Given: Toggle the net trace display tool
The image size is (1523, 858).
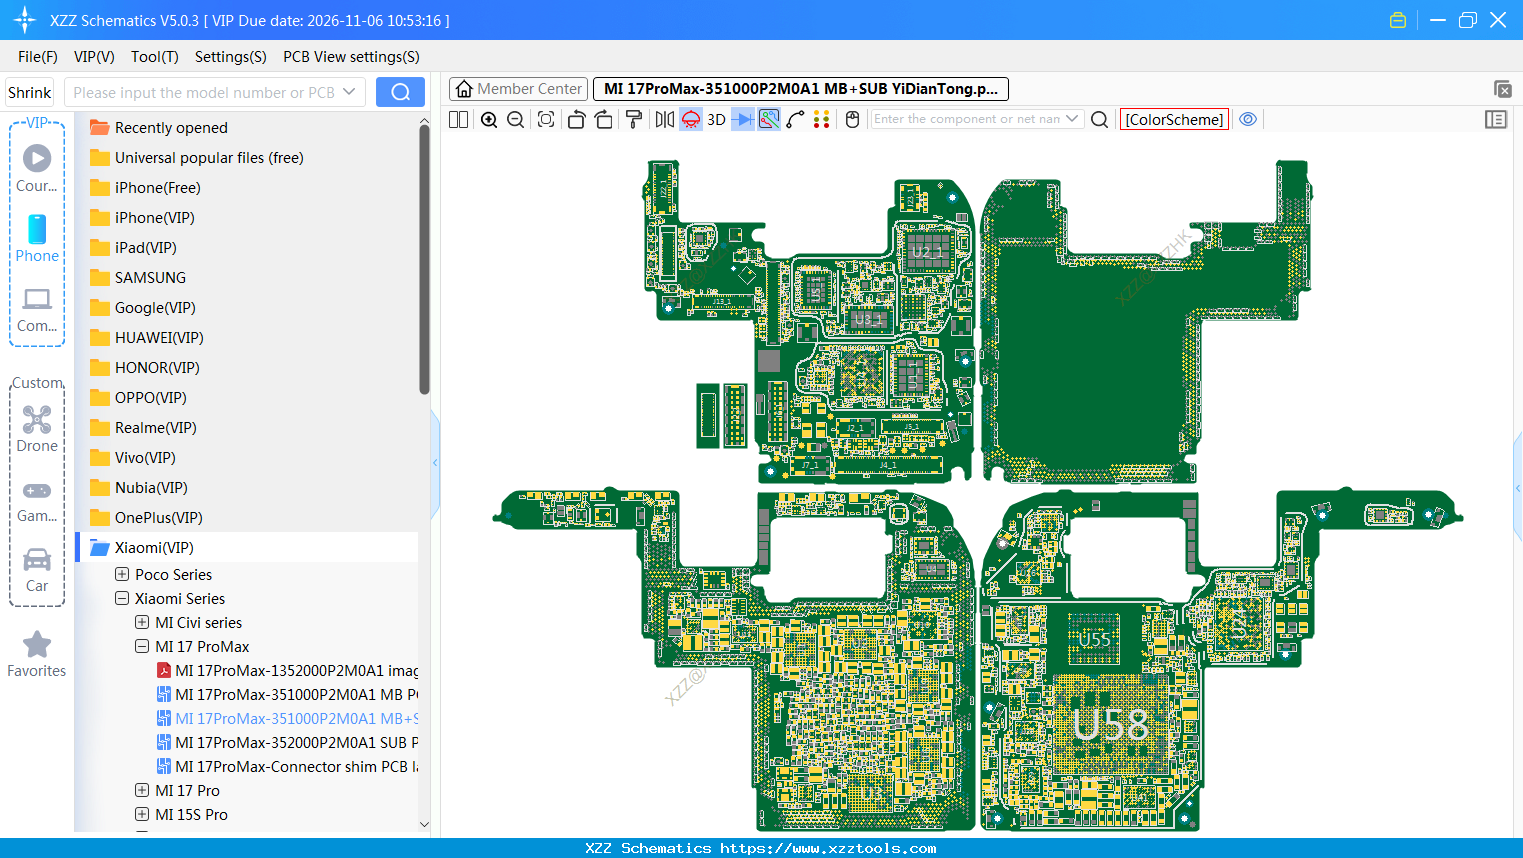Looking at the screenshot, I should coord(769,119).
